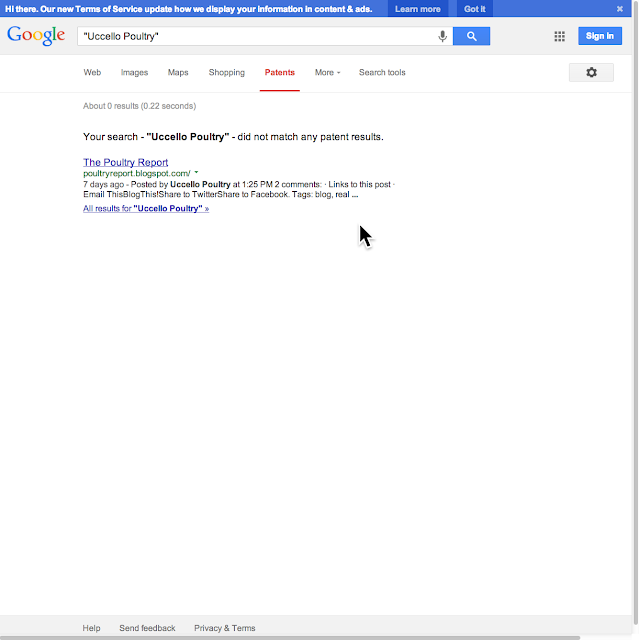Viewport: 639px width, 640px height.
Task: Select the Patents tab
Action: (280, 73)
